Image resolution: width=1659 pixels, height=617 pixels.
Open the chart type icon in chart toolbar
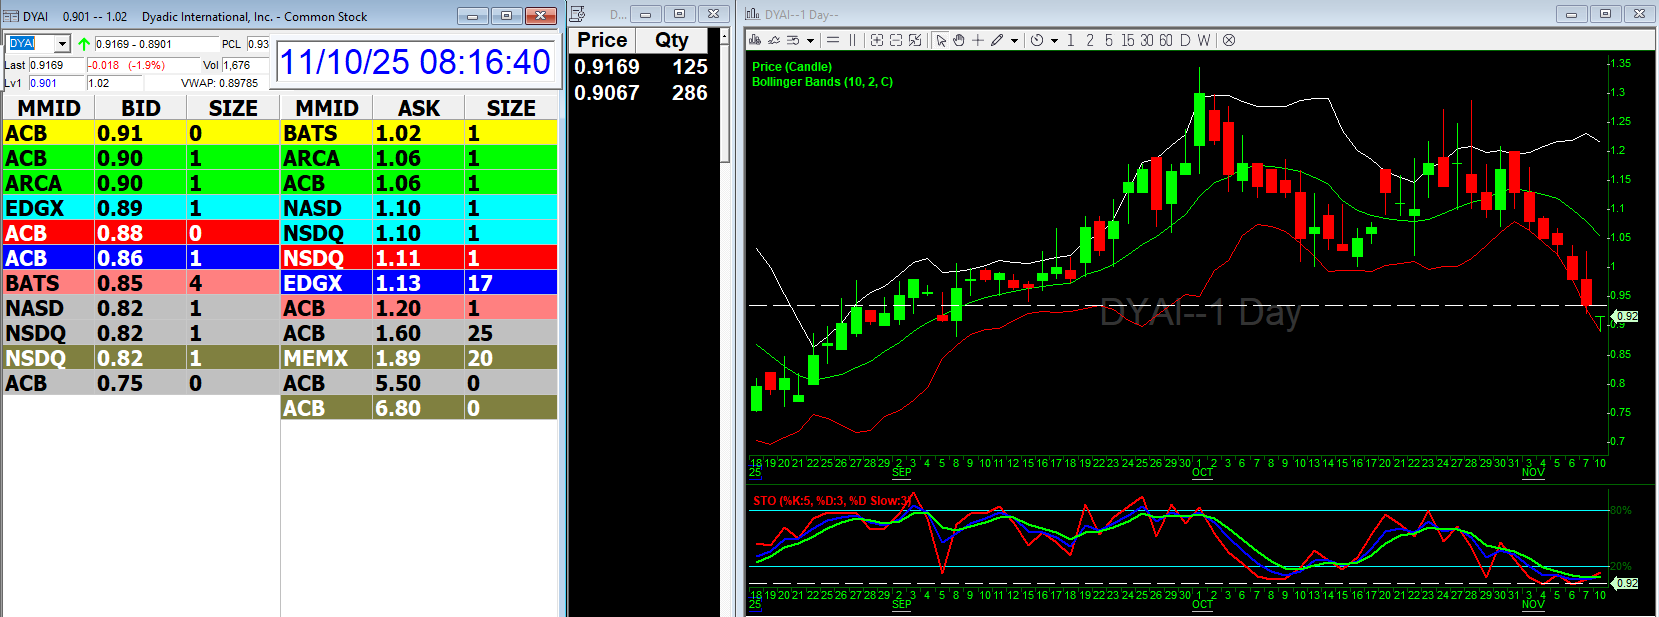point(755,40)
